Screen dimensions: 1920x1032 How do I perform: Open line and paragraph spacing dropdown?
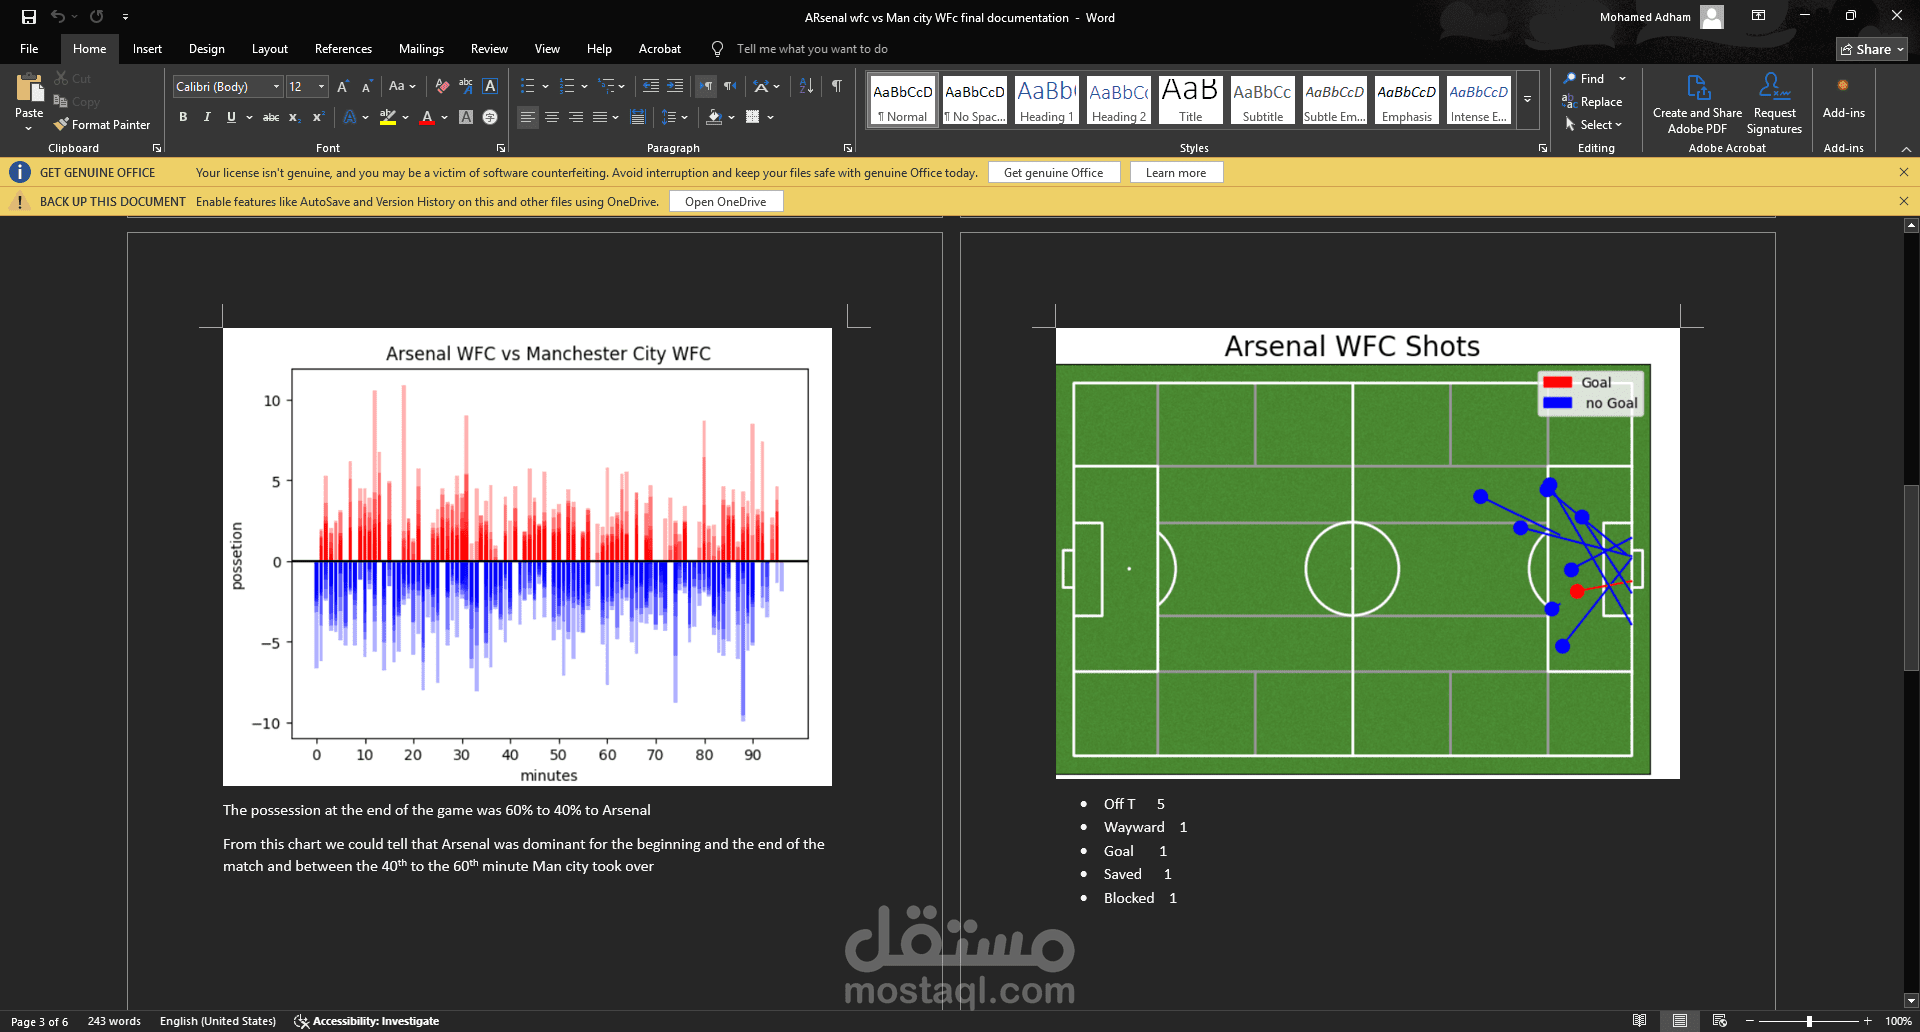pyautogui.click(x=675, y=117)
